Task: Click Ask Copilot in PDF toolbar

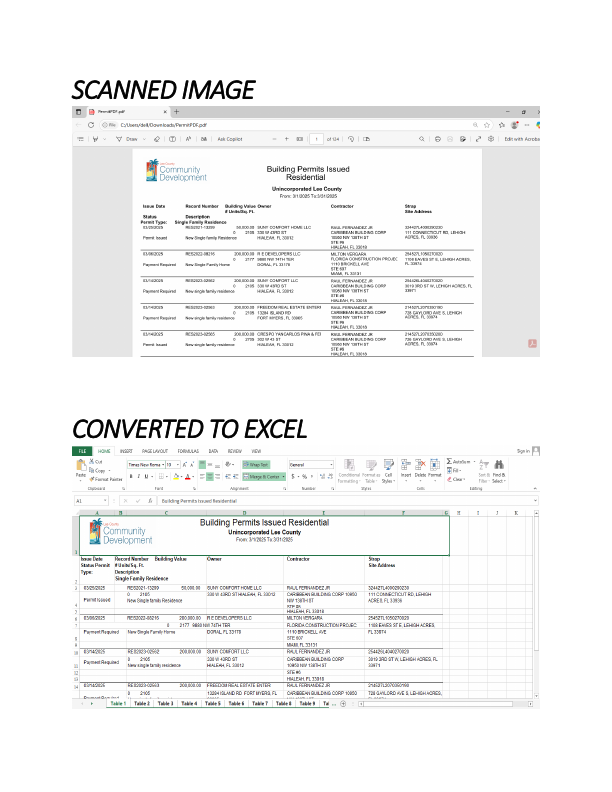Action: (x=230, y=139)
